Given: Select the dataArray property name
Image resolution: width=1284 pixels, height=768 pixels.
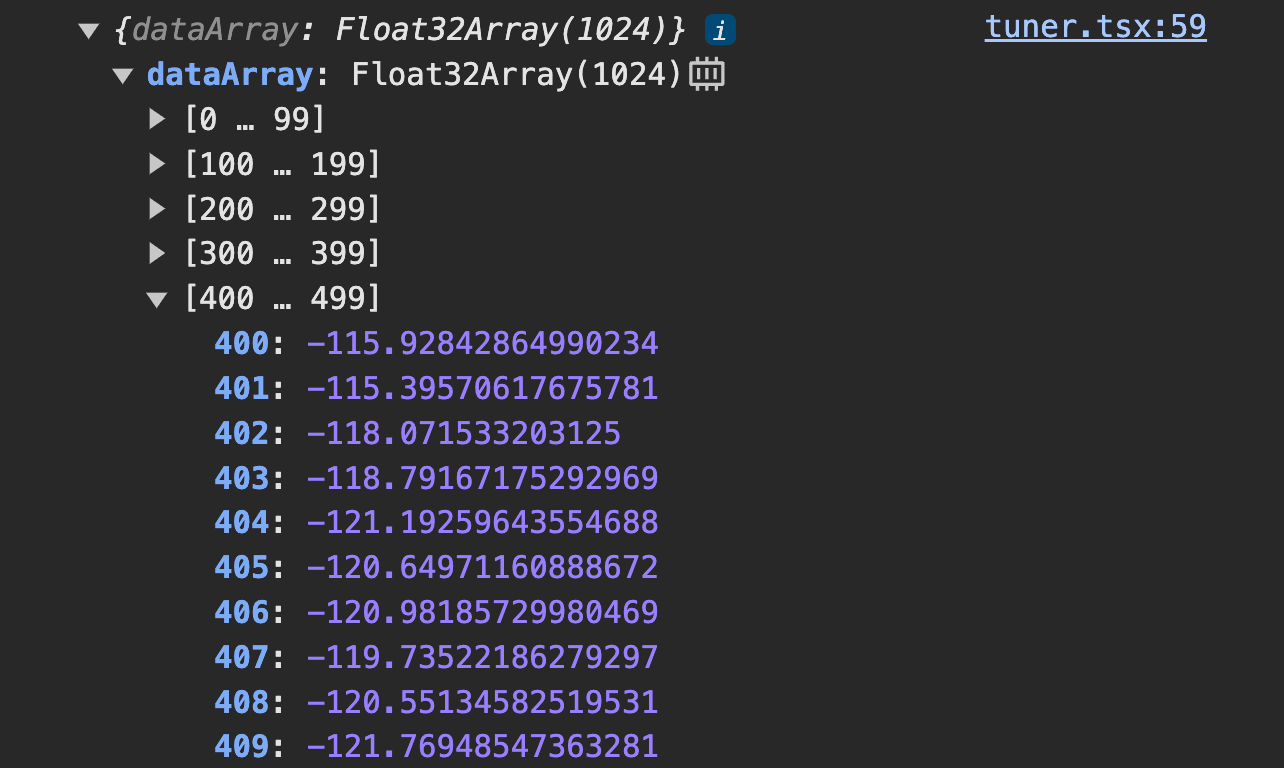Looking at the screenshot, I should 229,74.
